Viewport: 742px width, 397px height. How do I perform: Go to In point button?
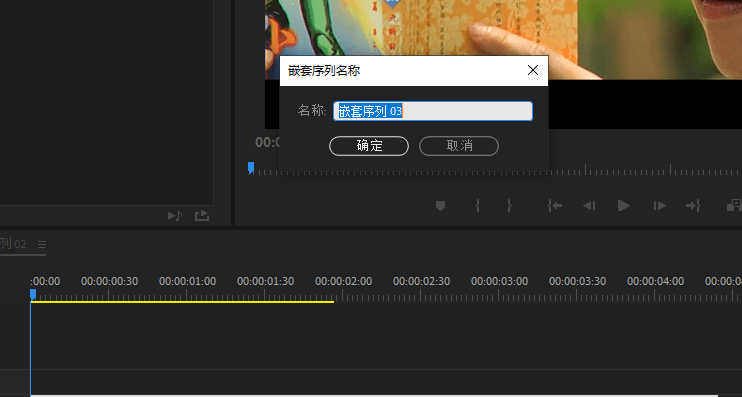(x=554, y=205)
